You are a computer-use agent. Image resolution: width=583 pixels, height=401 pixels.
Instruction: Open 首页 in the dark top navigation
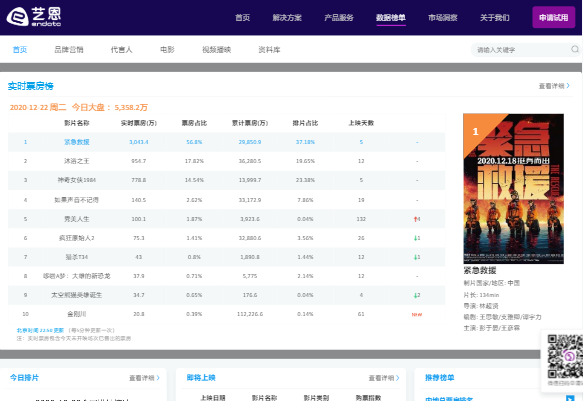point(242,17)
